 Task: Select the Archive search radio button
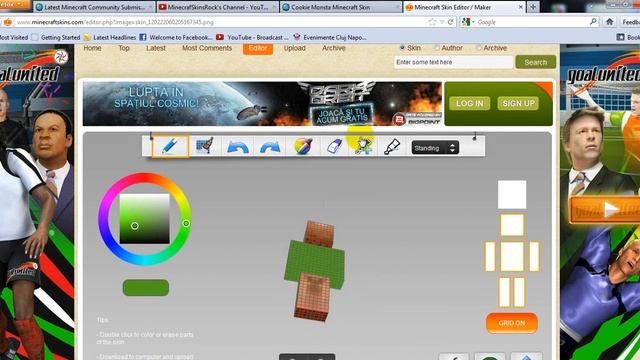coord(479,48)
